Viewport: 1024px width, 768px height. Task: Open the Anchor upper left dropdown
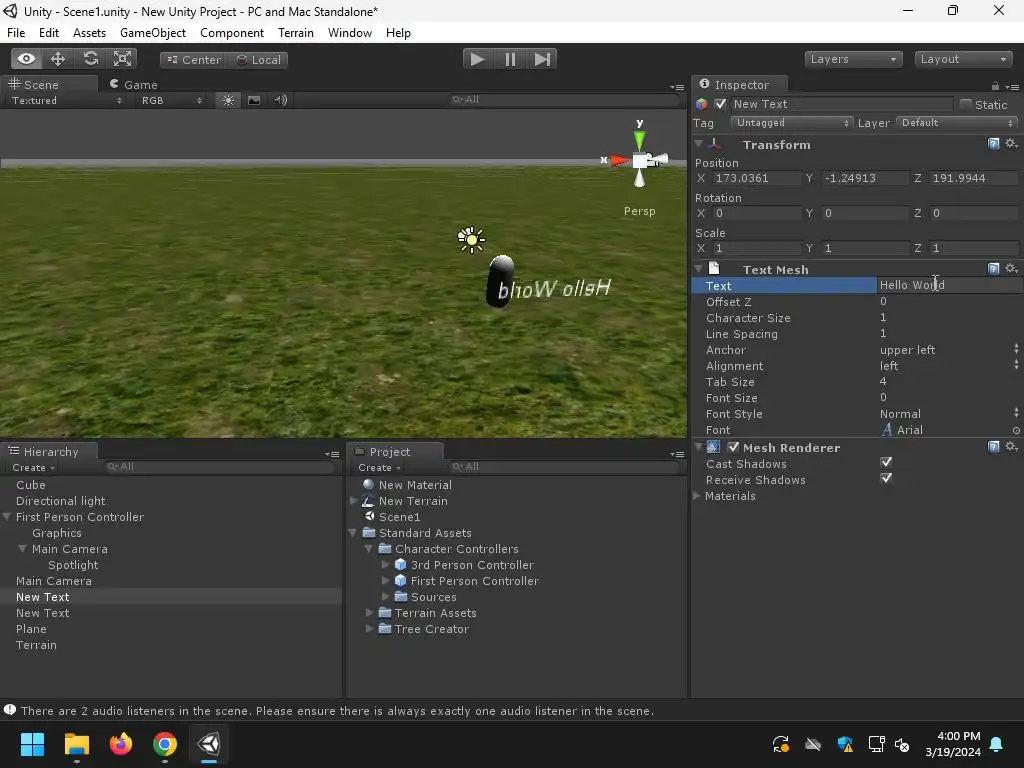point(949,350)
